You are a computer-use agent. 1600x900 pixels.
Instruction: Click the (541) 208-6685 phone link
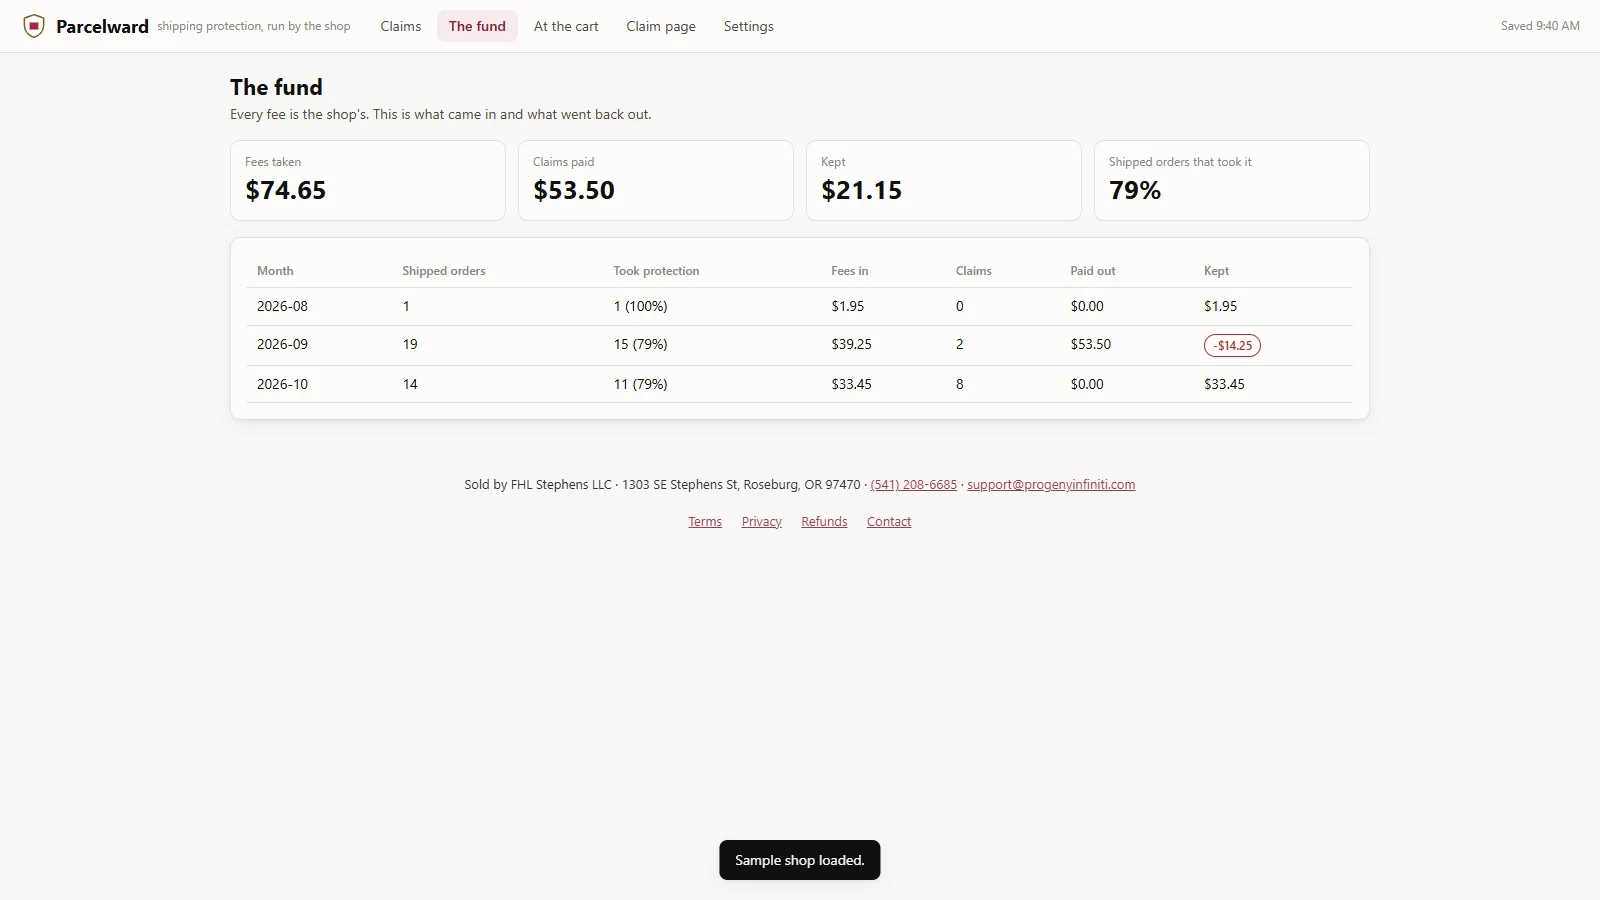(914, 485)
